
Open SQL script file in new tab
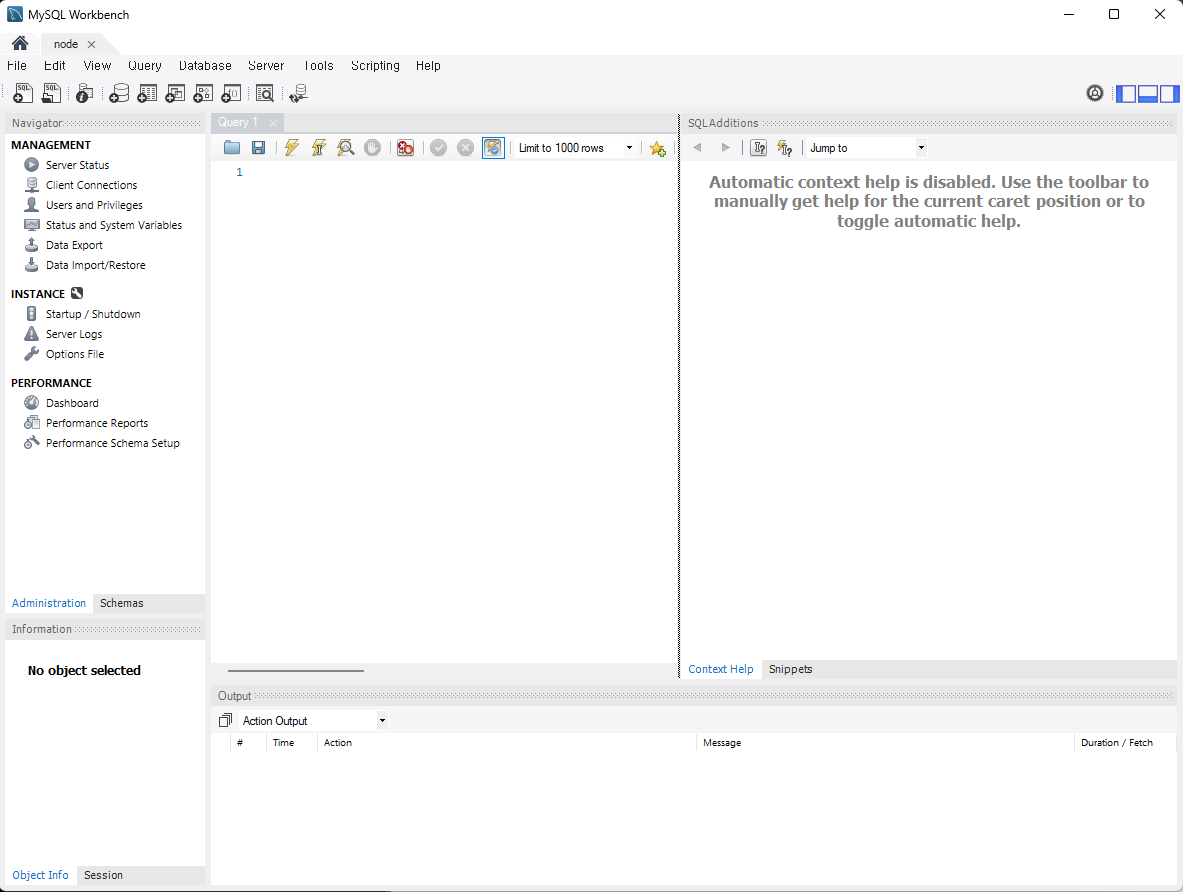[x=51, y=93]
